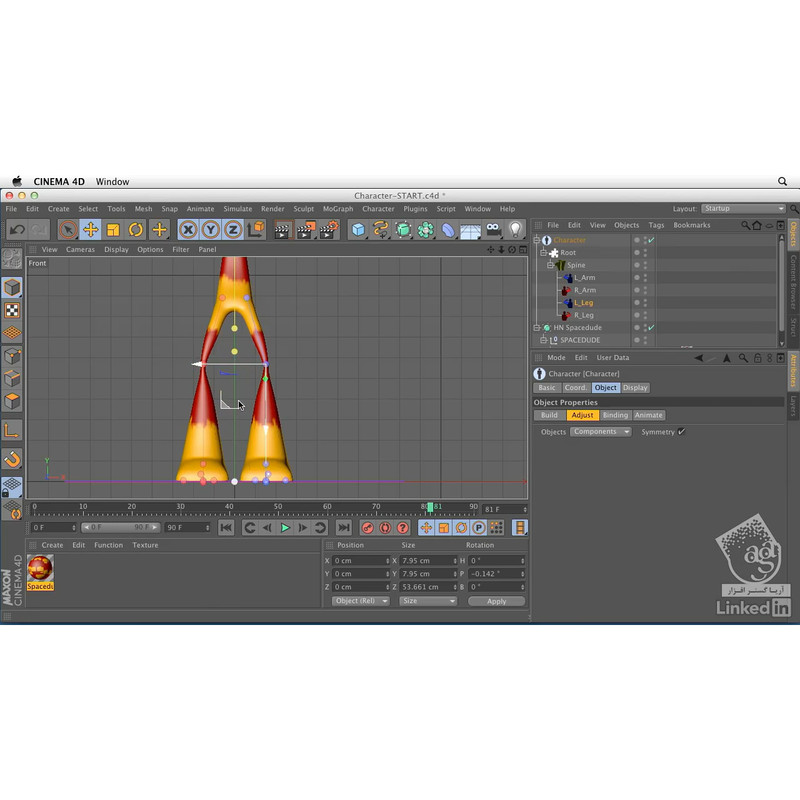Image resolution: width=800 pixels, height=800 pixels.
Task: Open the MoGraph menu
Action: pos(338,209)
